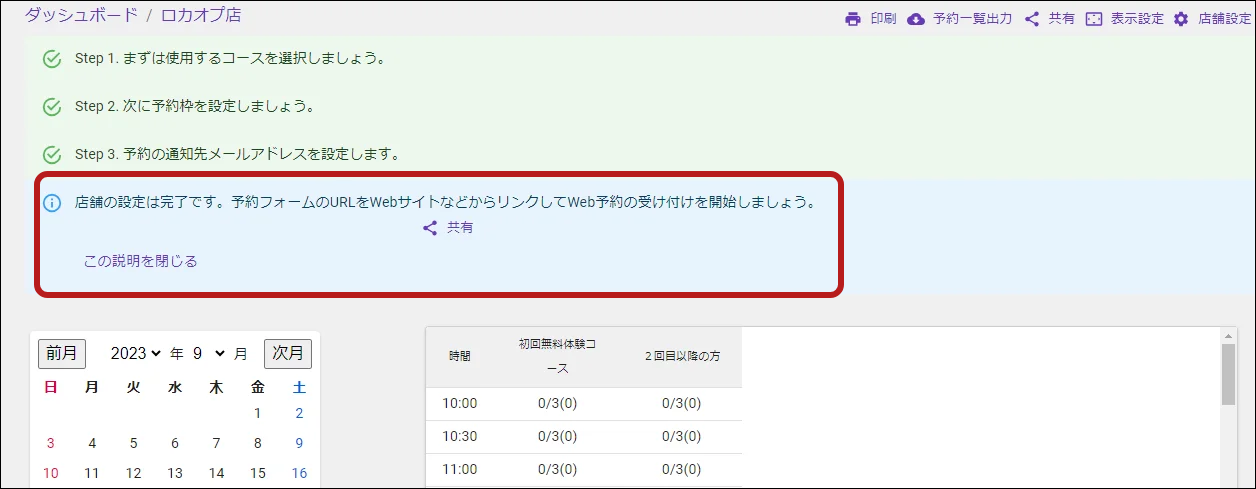1256x489 pixels.
Task: Select September 13 on the calendar
Action: pyautogui.click(x=175, y=473)
